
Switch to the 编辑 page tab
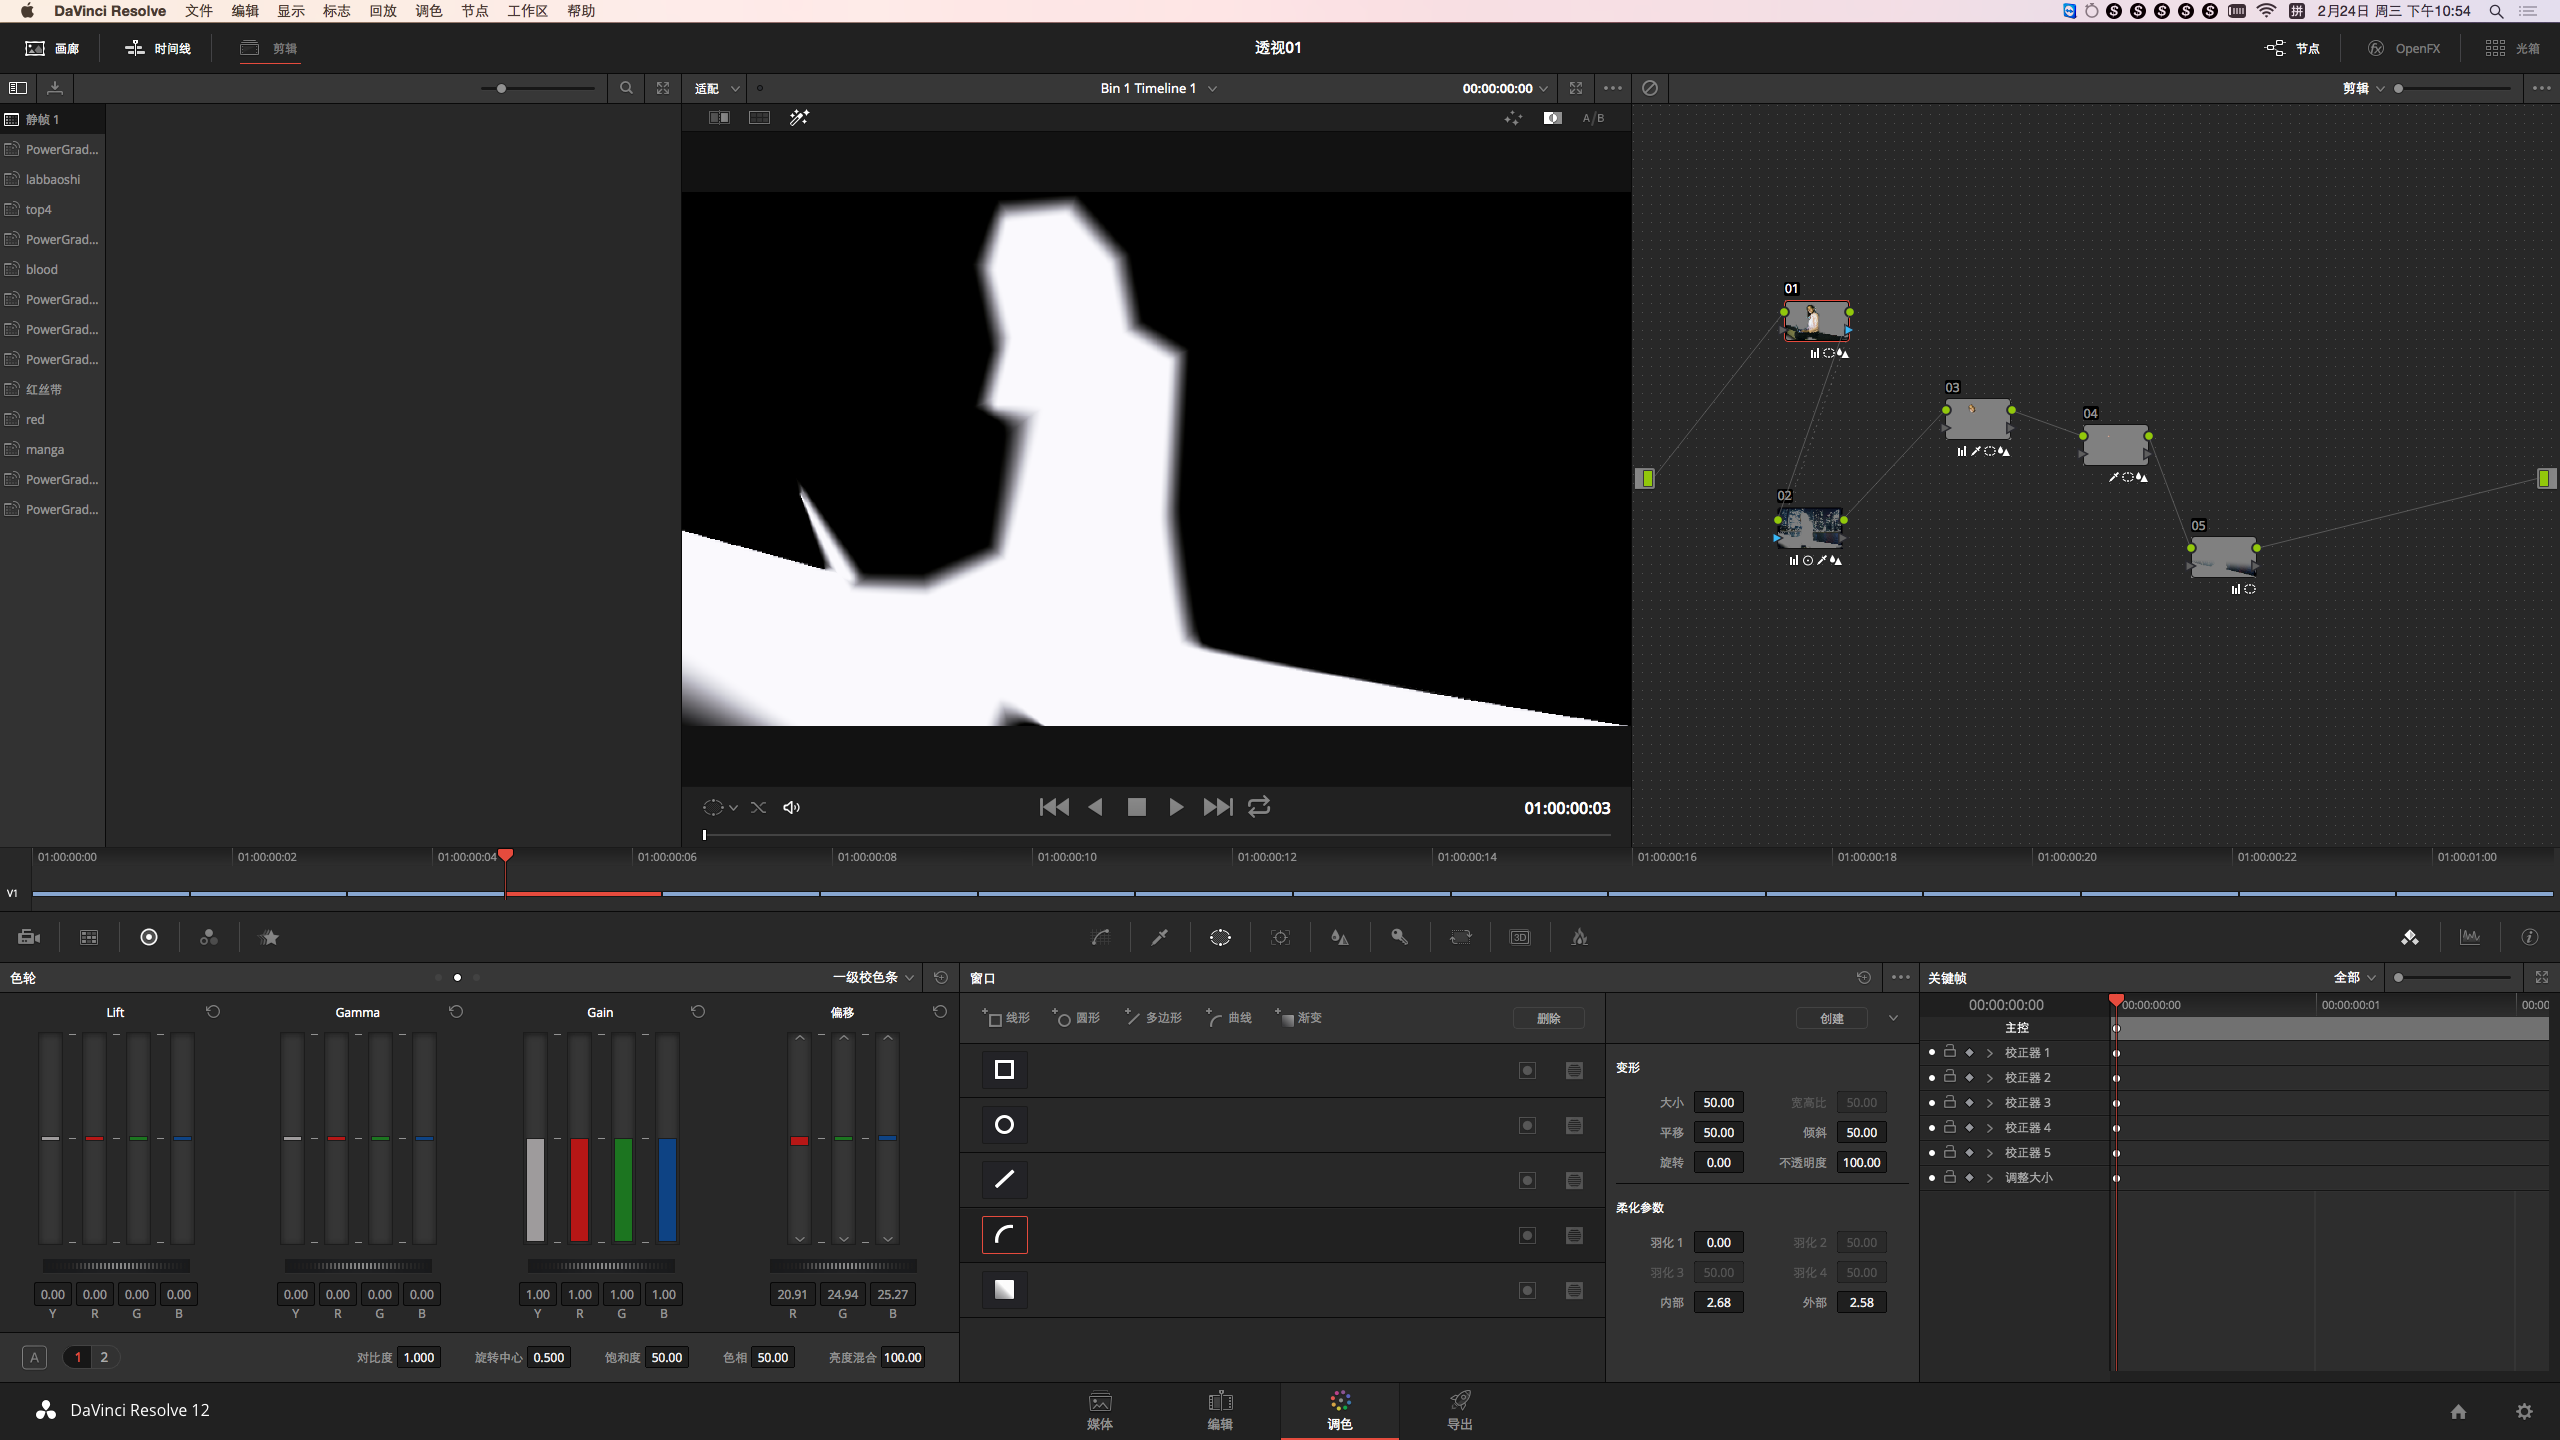click(1220, 1410)
